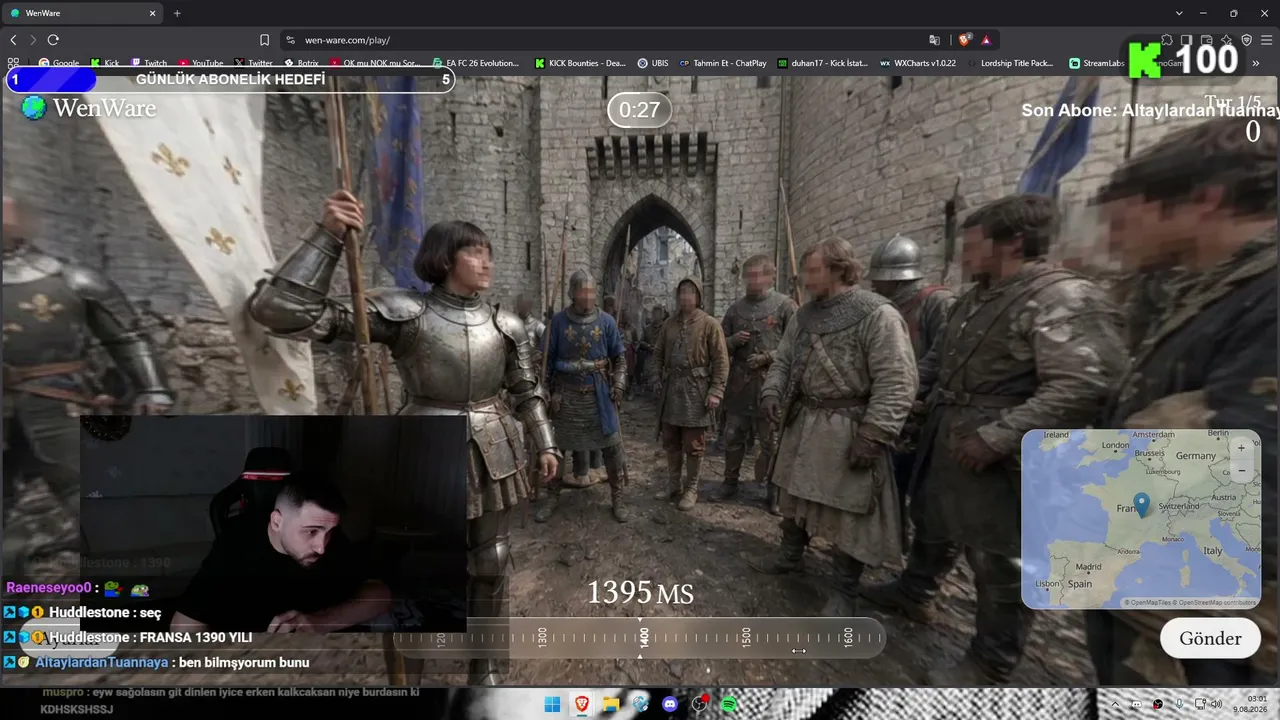Click Italy on the mini map
The width and height of the screenshot is (1280, 720).
click(x=1212, y=550)
